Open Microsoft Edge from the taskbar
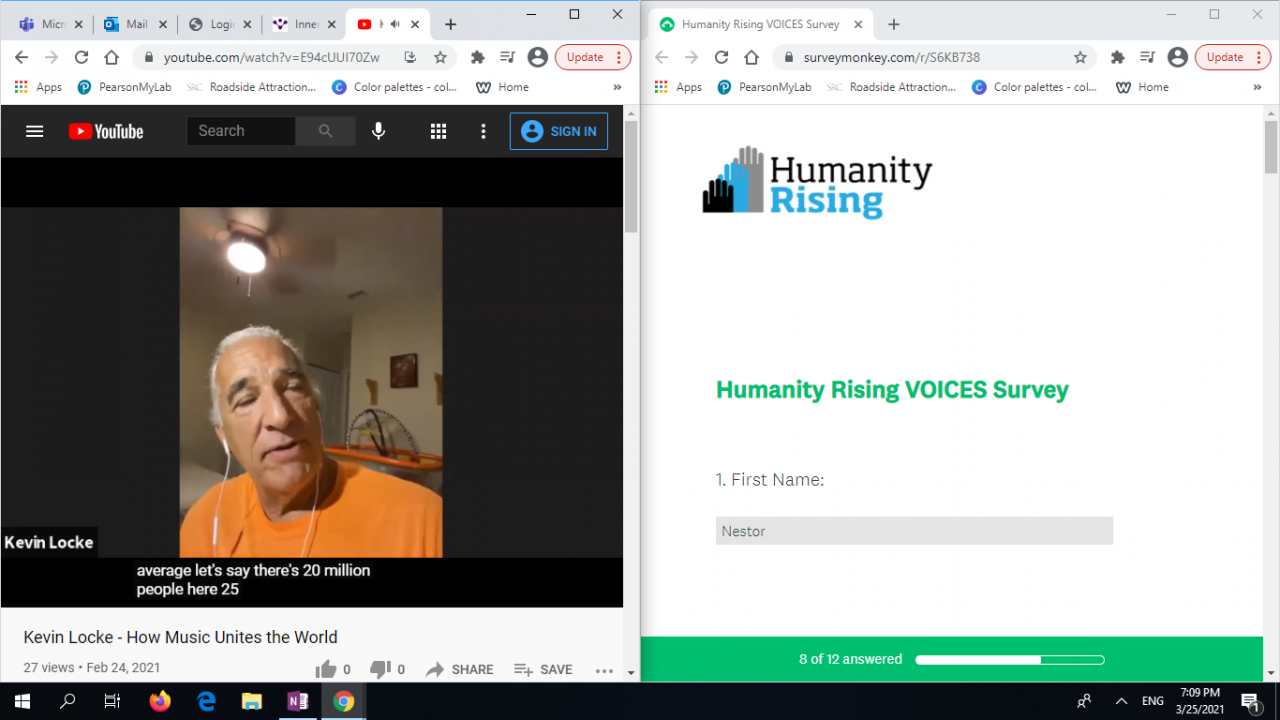The width and height of the screenshot is (1280, 720). point(206,701)
